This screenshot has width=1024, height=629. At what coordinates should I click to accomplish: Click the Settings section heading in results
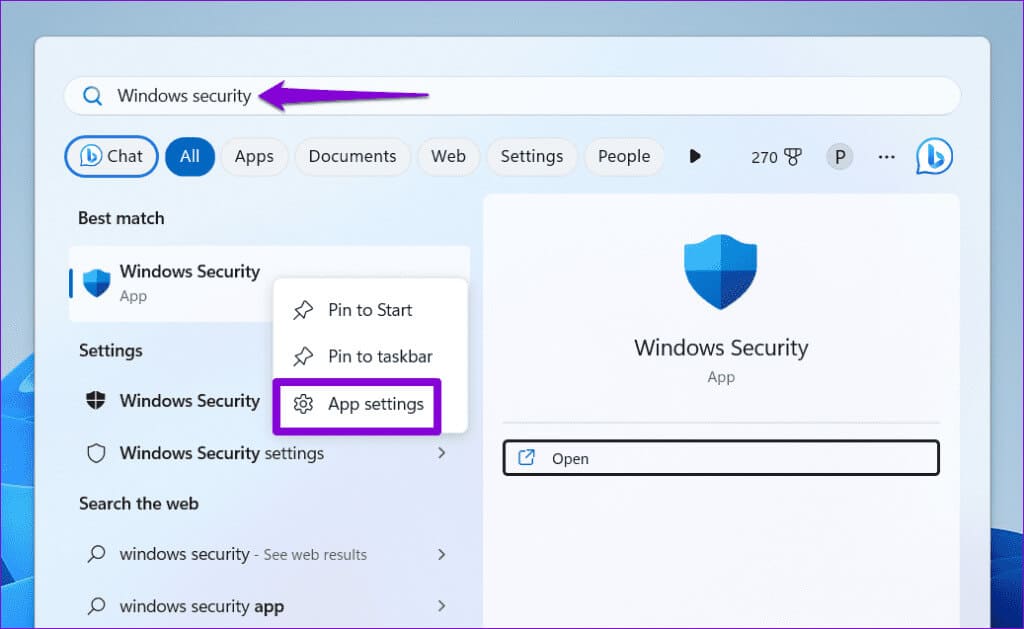[x=110, y=351]
